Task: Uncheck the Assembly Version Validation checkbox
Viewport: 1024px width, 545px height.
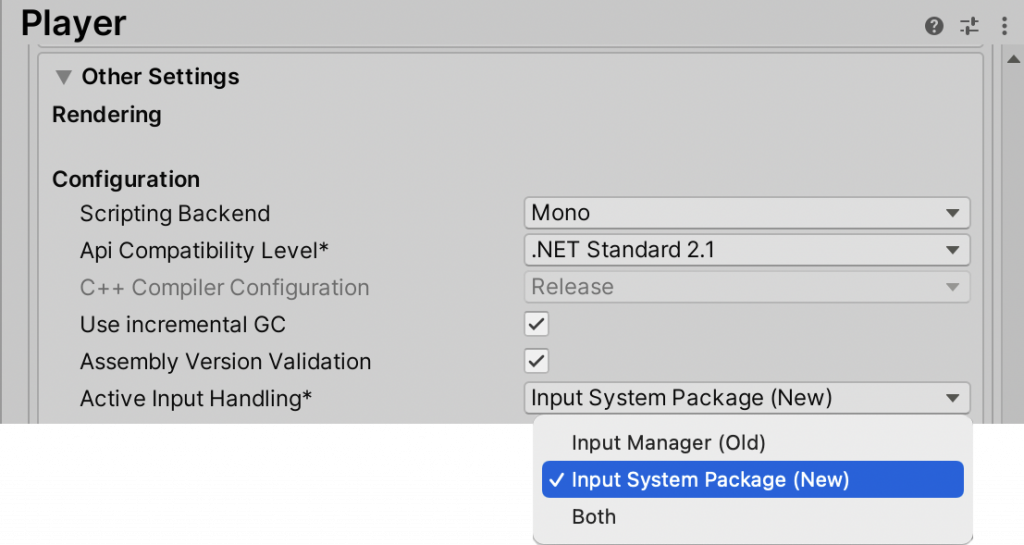Action: point(537,361)
